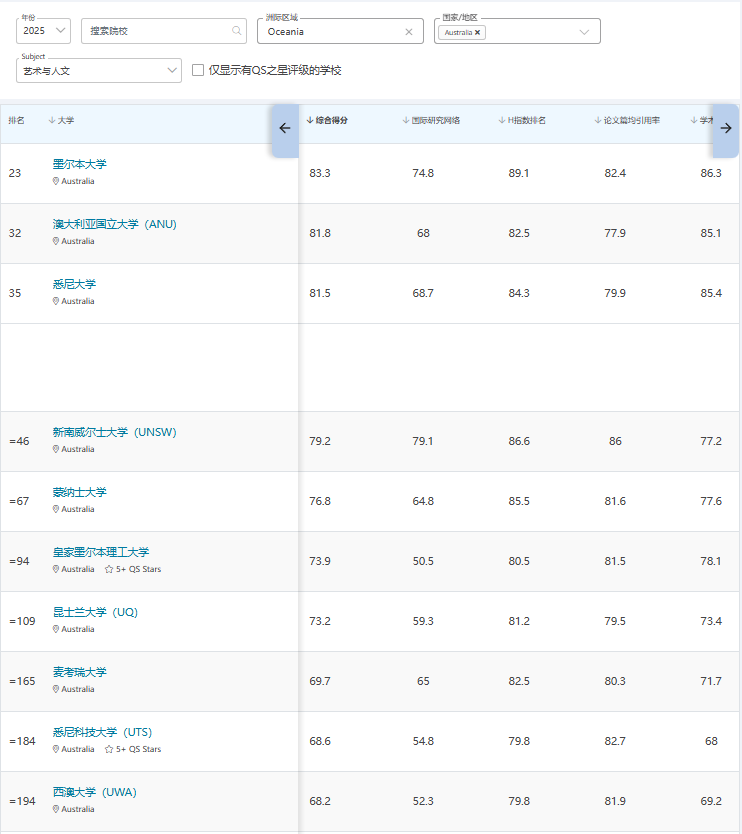Sort by 论文篇均引用率 column
This screenshot has height=834, width=742.
(627, 121)
